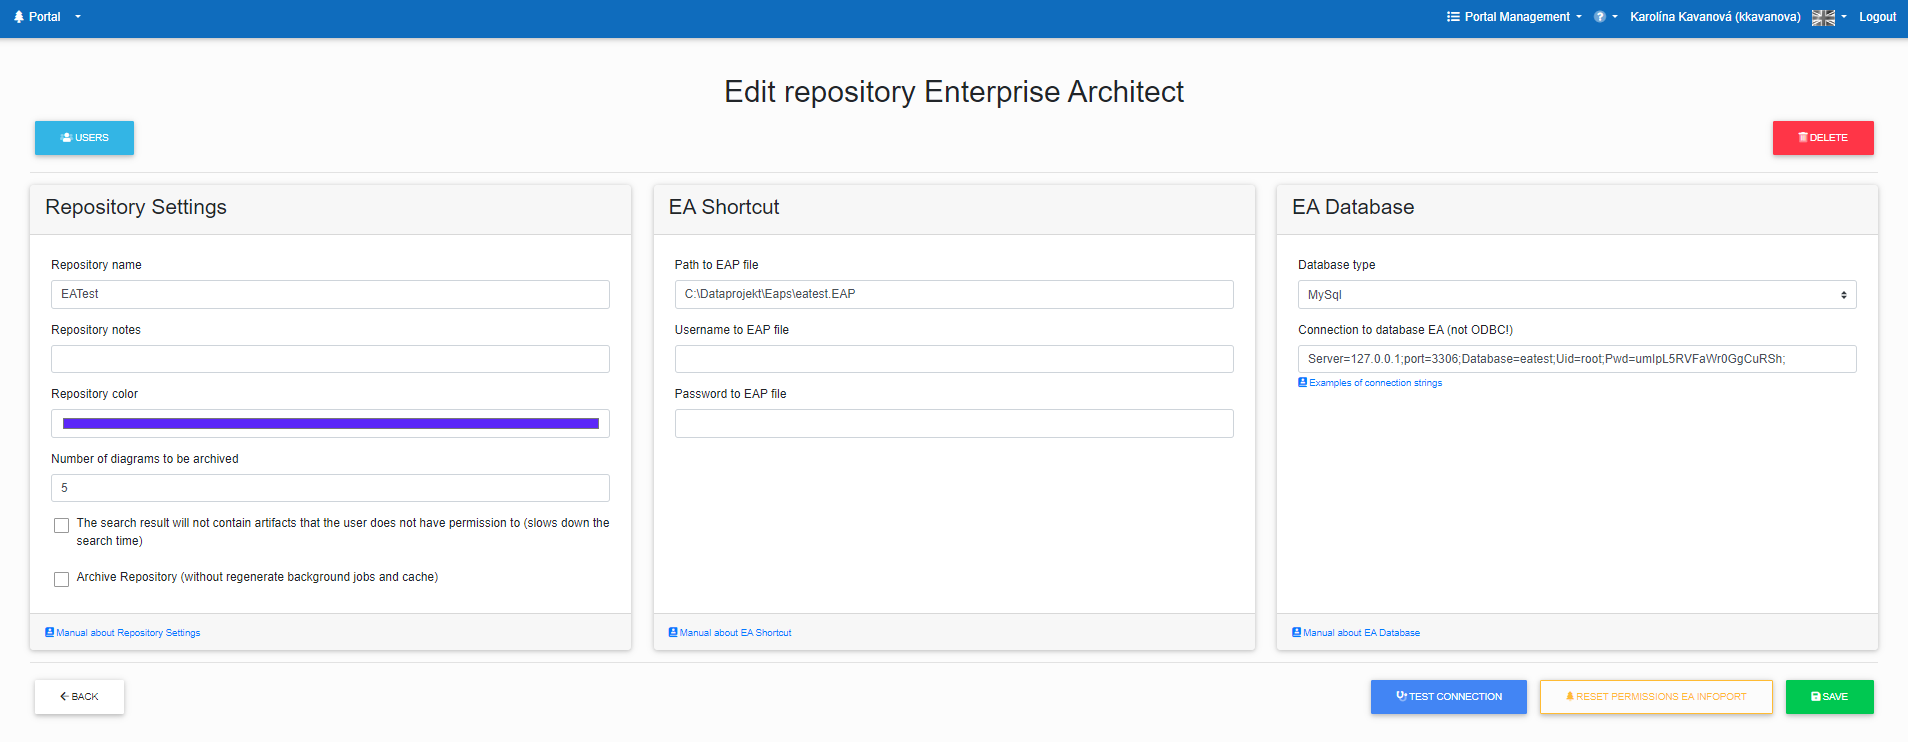1908x742 pixels.
Task: Click the Repository notes field
Action: (330, 359)
